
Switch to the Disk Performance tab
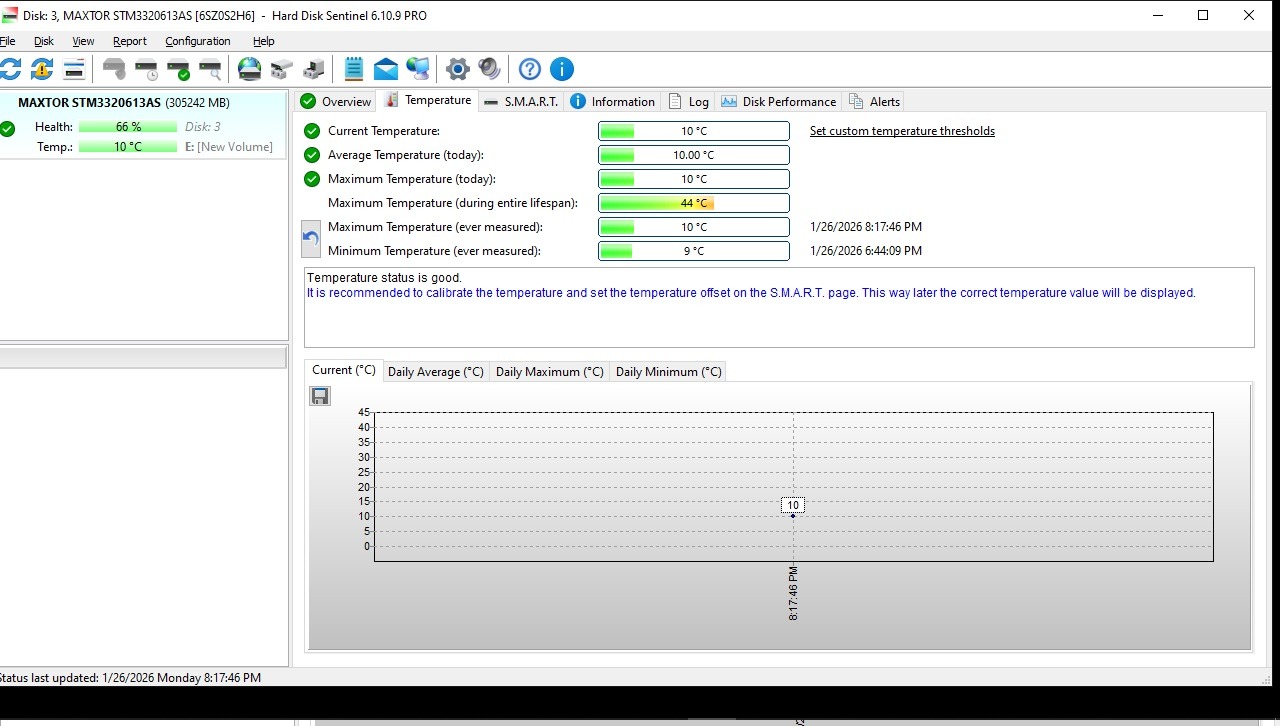coord(779,102)
